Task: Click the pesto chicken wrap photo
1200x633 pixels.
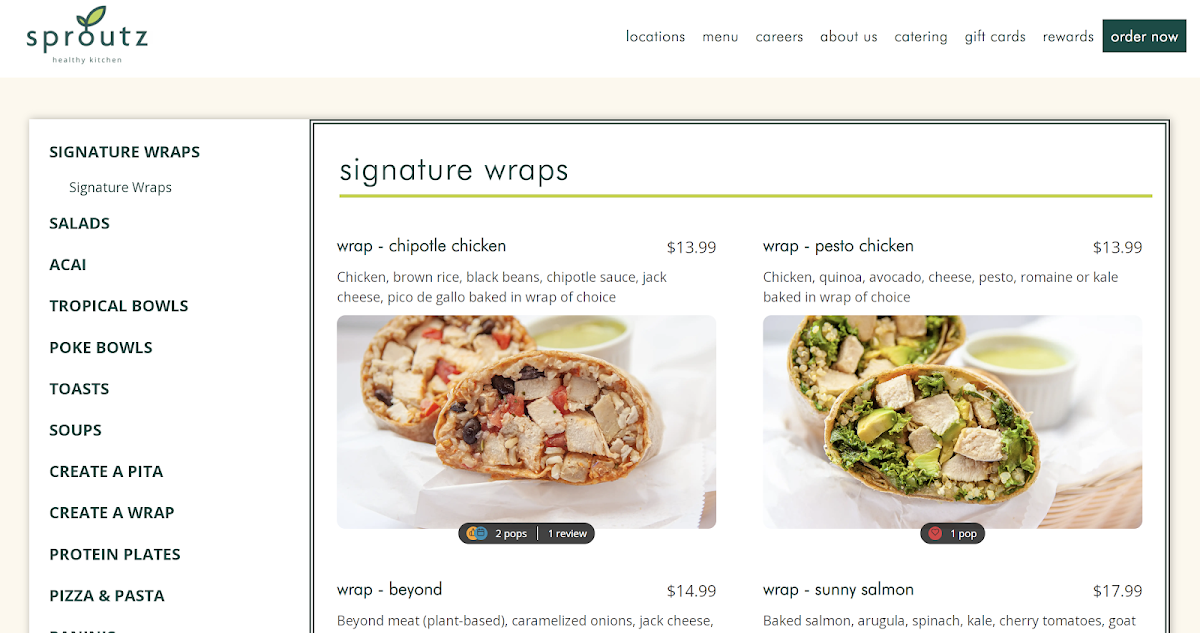Action: pyautogui.click(x=952, y=421)
